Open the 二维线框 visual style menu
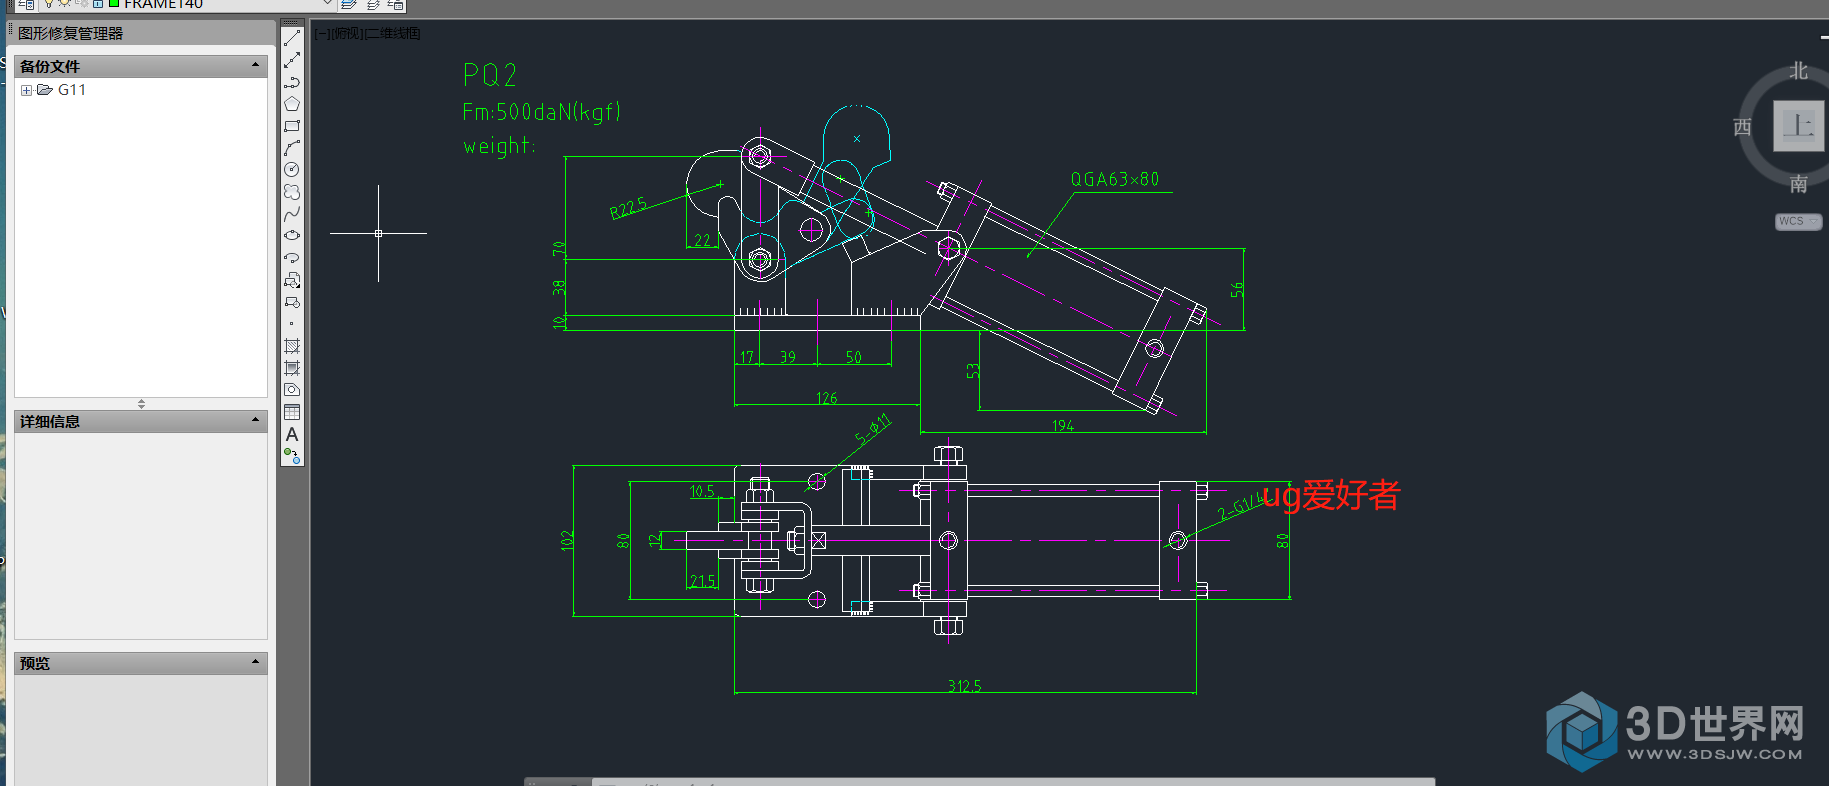The height and width of the screenshot is (786, 1829). pyautogui.click(x=393, y=34)
